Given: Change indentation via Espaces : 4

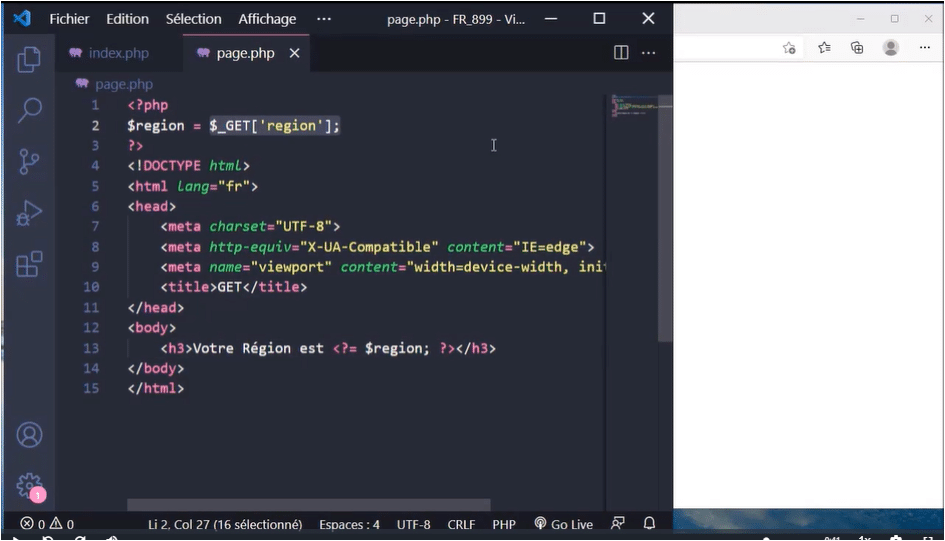Looking at the screenshot, I should pos(350,524).
